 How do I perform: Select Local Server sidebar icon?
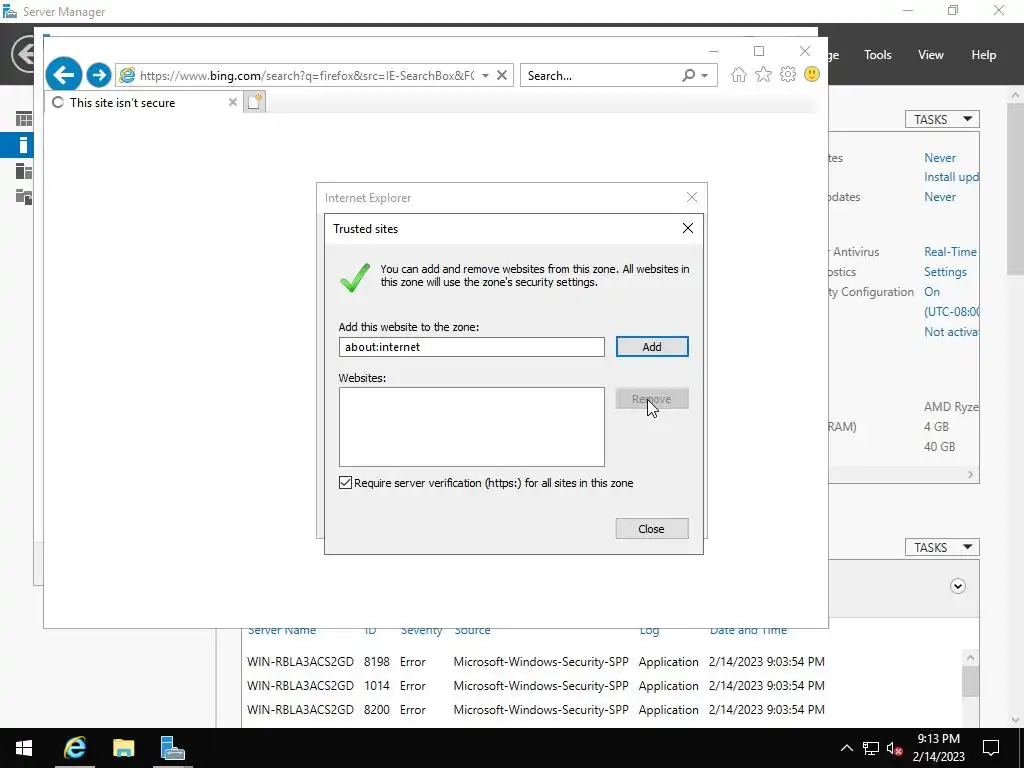(23, 145)
